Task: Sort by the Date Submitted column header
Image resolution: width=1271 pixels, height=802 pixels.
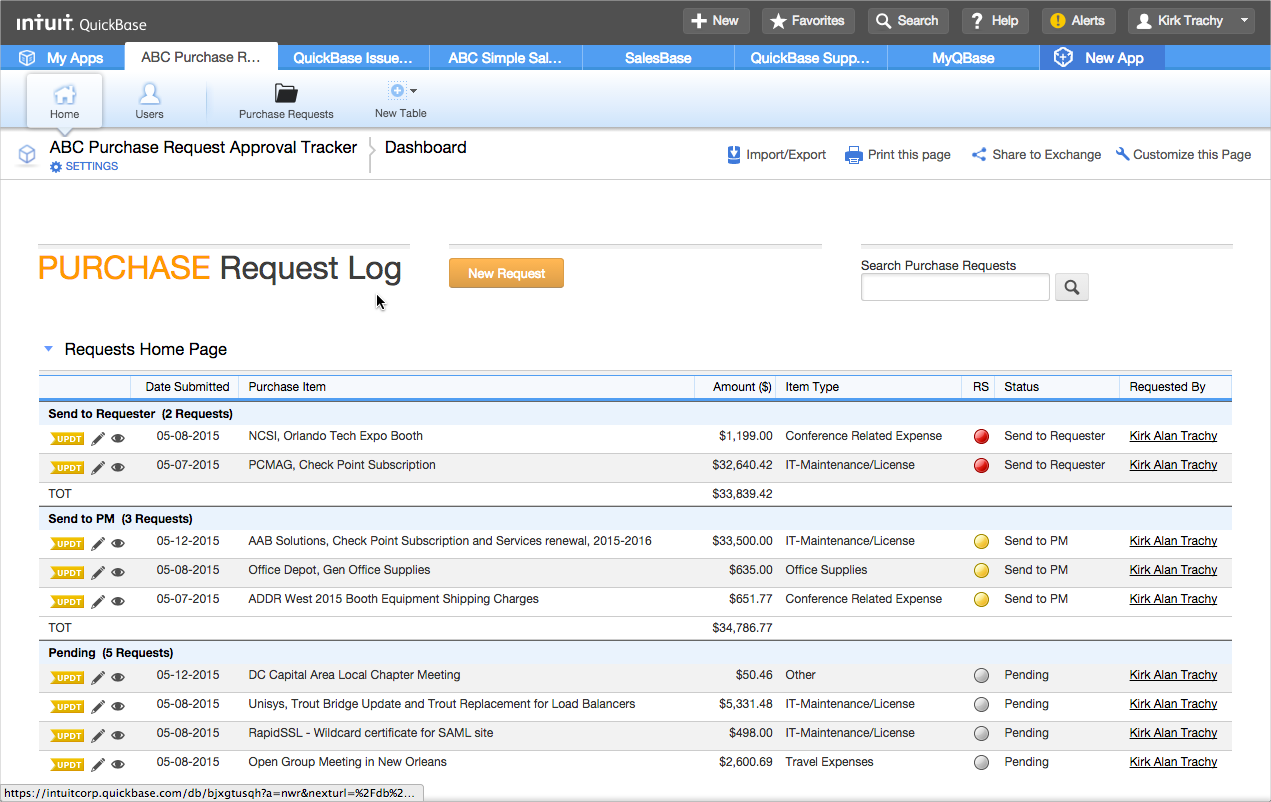Action: (x=187, y=387)
